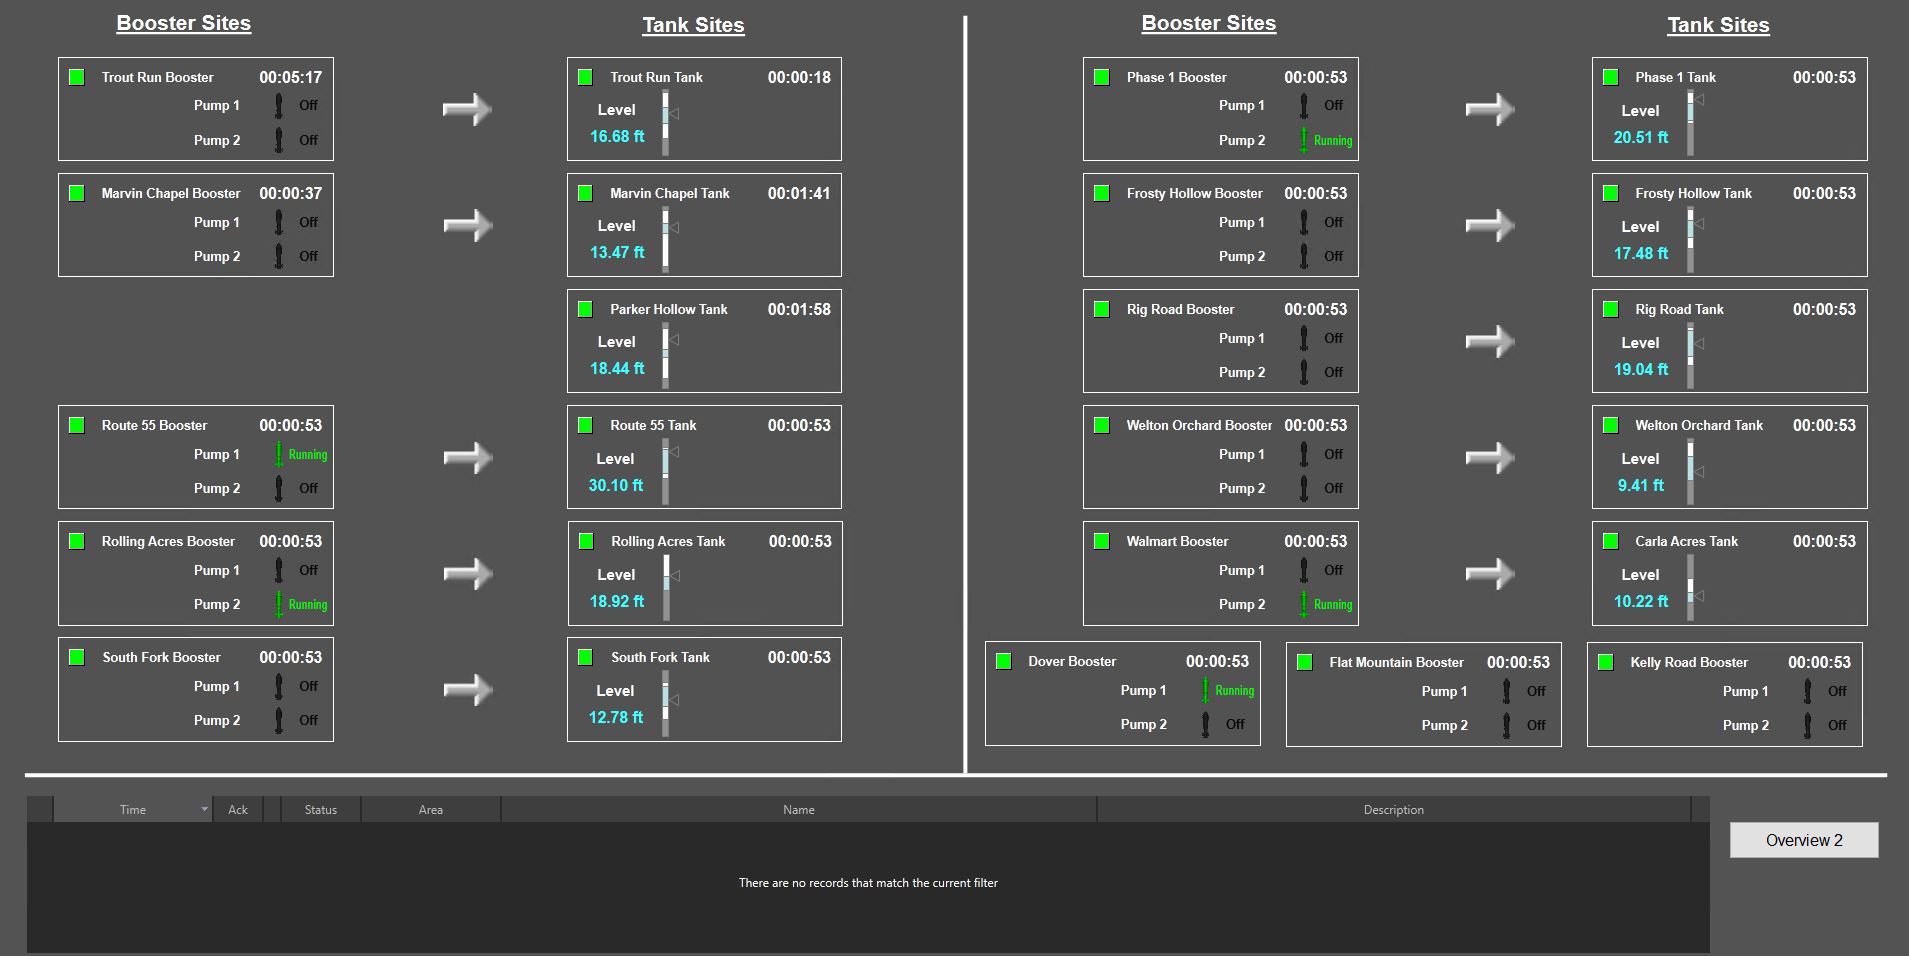Click the green status square on Rig Road Tank
This screenshot has width=1909, height=956.
pyautogui.click(x=1610, y=309)
